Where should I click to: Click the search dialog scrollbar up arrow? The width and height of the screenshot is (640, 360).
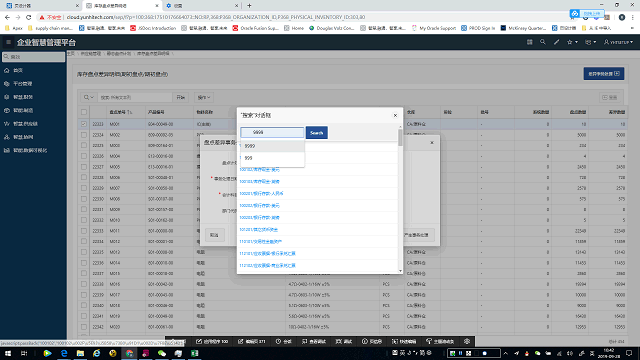pos(400,126)
